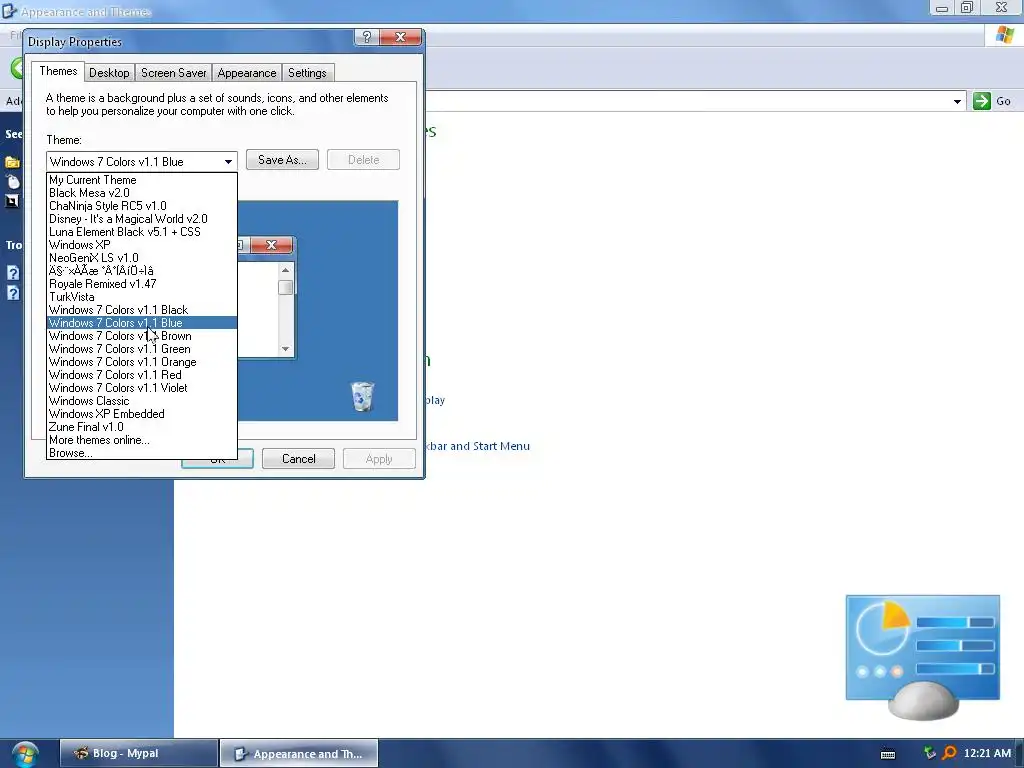Go to the Settings tab
This screenshot has height=768, width=1024.
[307, 72]
